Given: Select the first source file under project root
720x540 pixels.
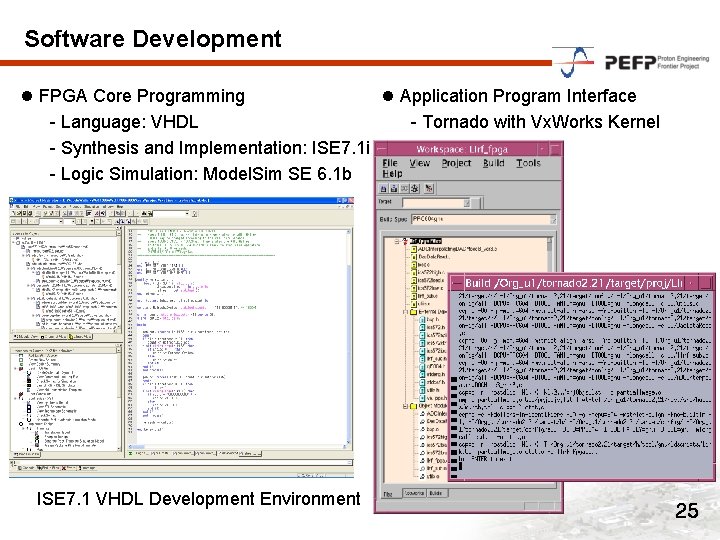Looking at the screenshot, I should click(x=457, y=249).
